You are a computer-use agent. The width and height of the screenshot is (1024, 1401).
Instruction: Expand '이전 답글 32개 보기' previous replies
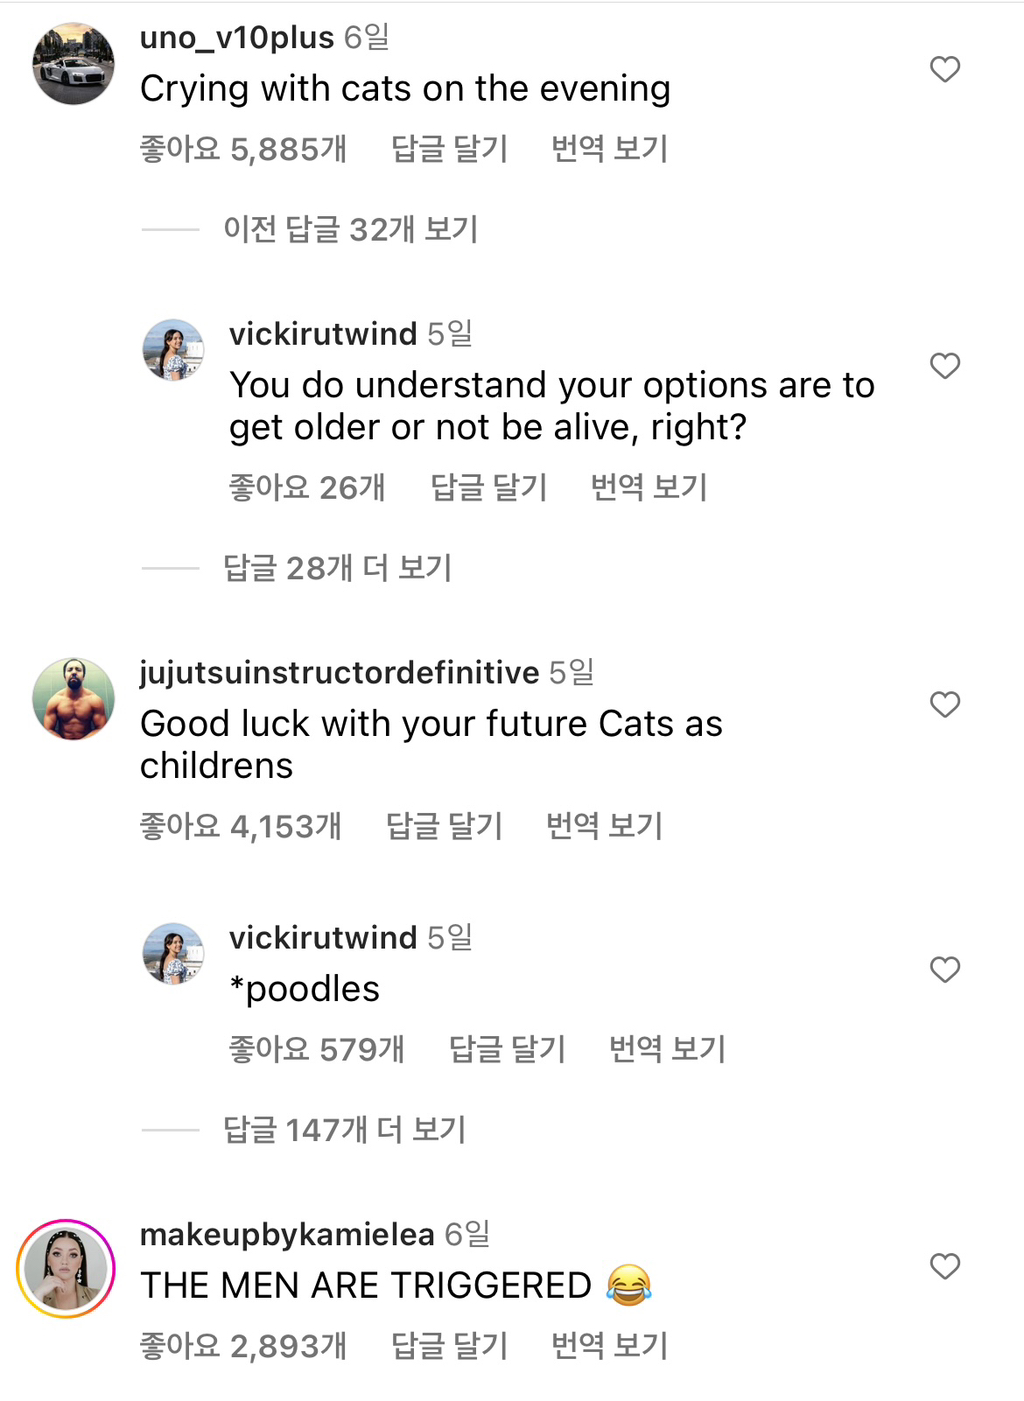[350, 230]
